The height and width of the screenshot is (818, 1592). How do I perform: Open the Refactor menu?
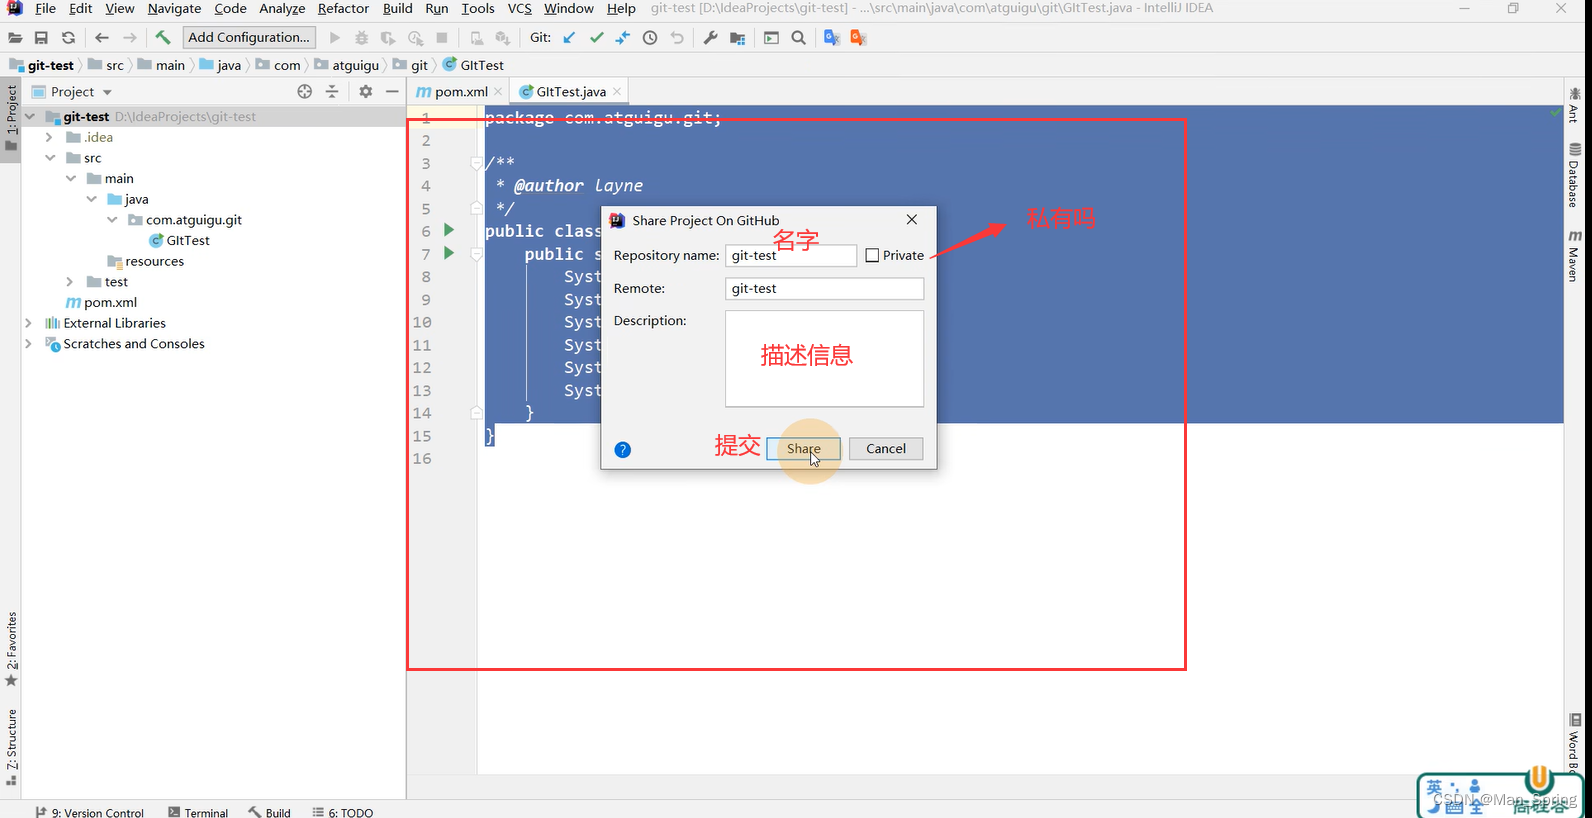343,8
